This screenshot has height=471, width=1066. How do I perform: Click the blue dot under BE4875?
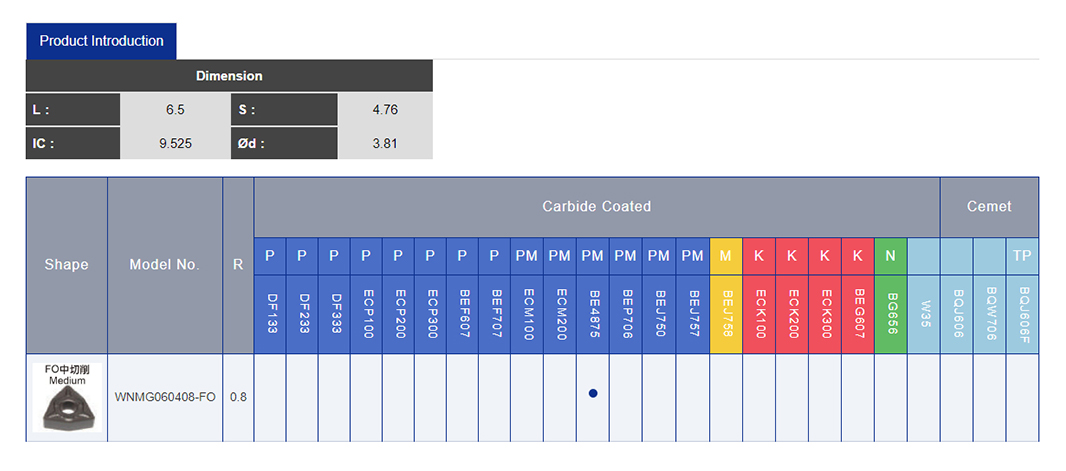click(593, 394)
